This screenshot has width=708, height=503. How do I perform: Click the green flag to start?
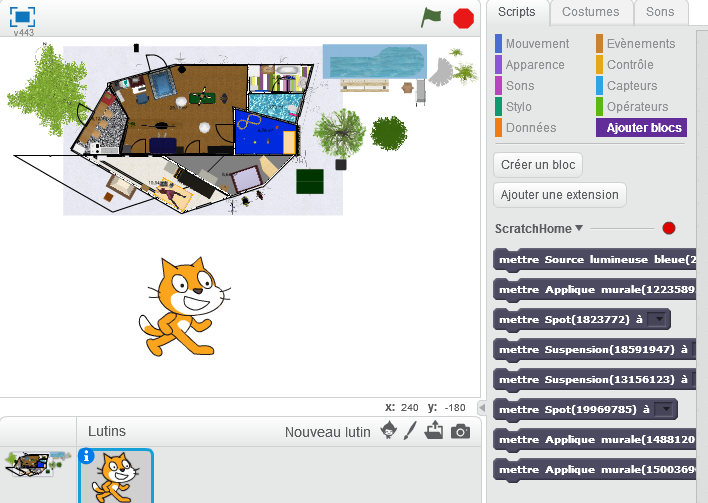(431, 17)
